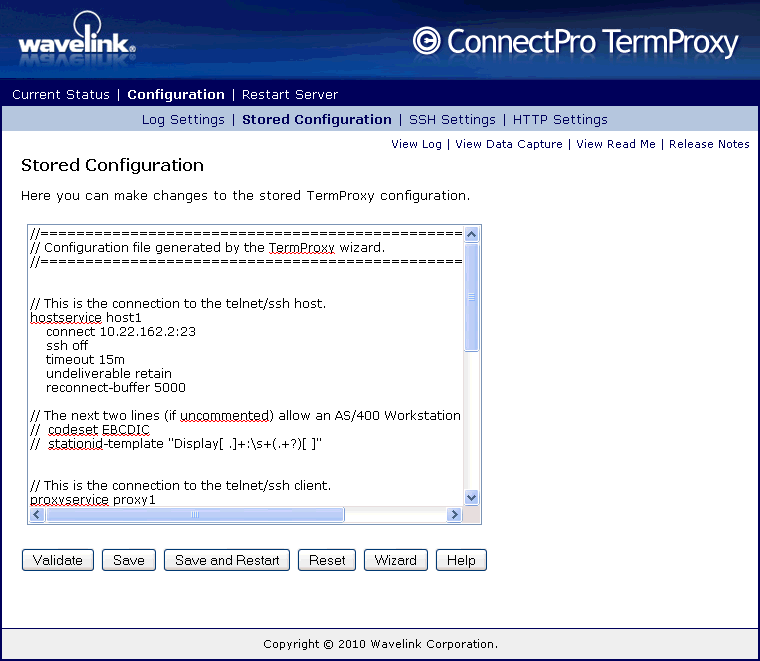Click 'This is the connection to the telnet/ssh client' comment

[180, 486]
